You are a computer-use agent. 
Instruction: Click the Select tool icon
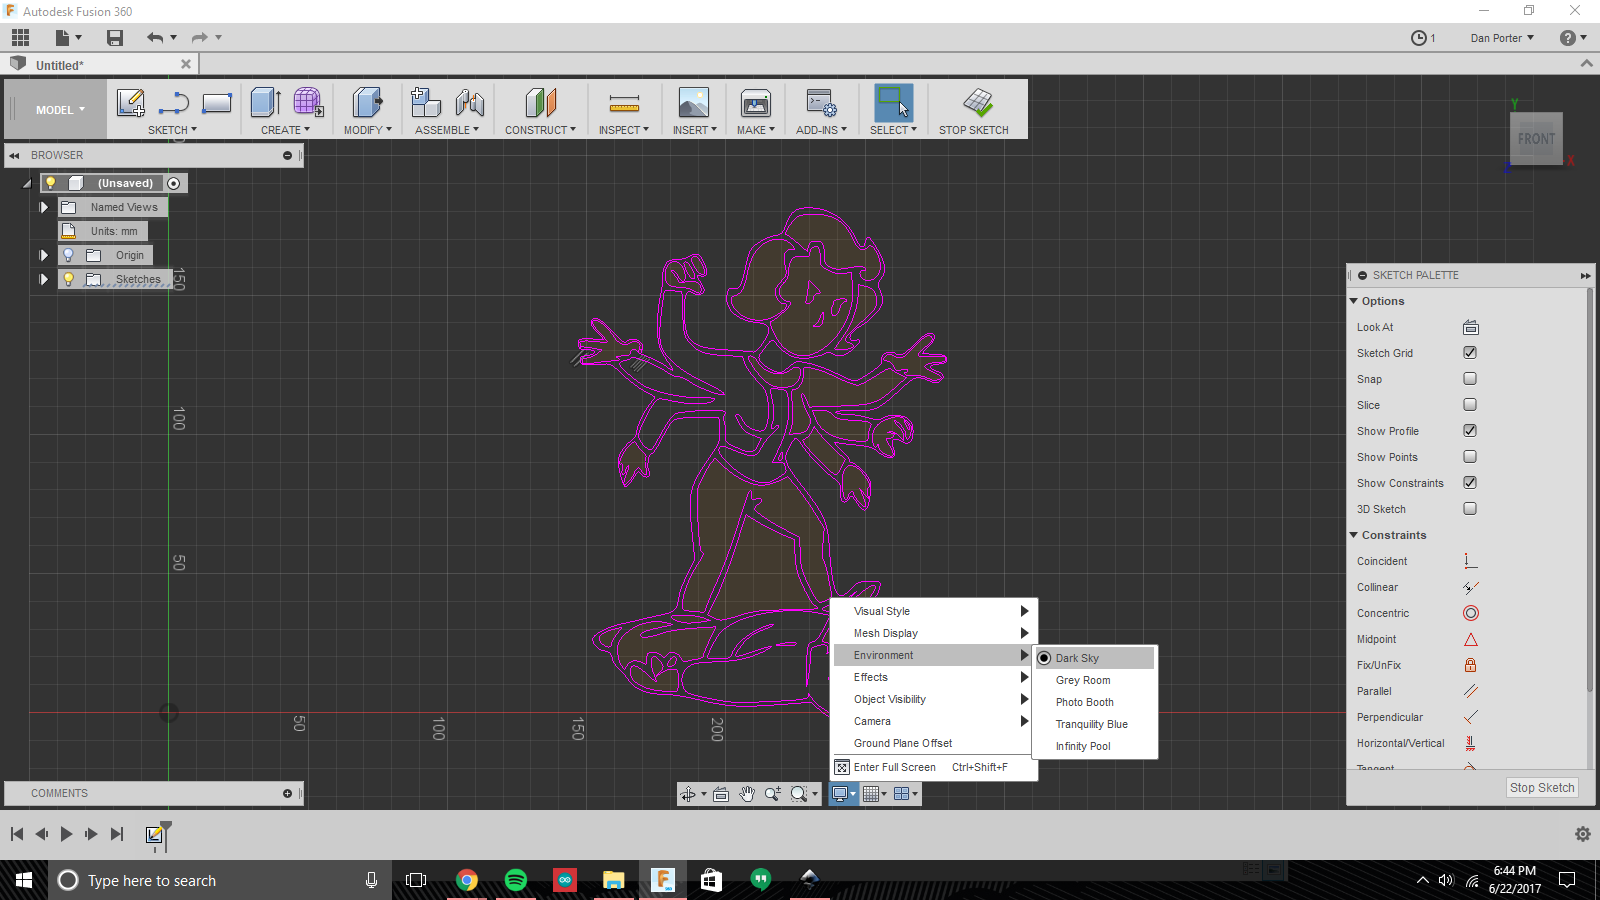893,102
